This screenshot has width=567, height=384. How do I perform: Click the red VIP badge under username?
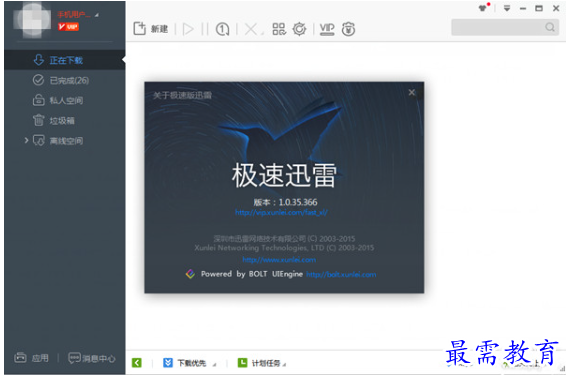(x=68, y=26)
